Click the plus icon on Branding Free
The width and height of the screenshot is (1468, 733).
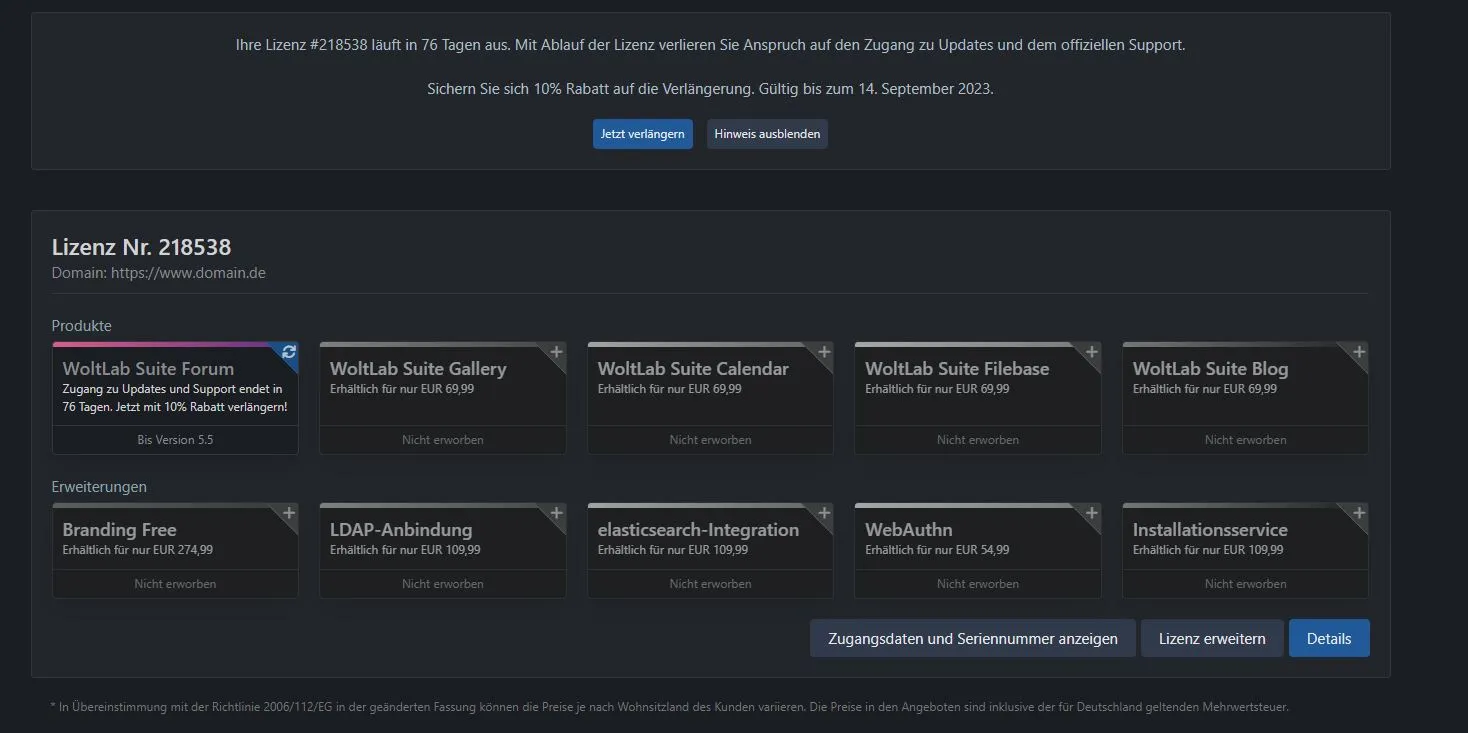point(289,514)
